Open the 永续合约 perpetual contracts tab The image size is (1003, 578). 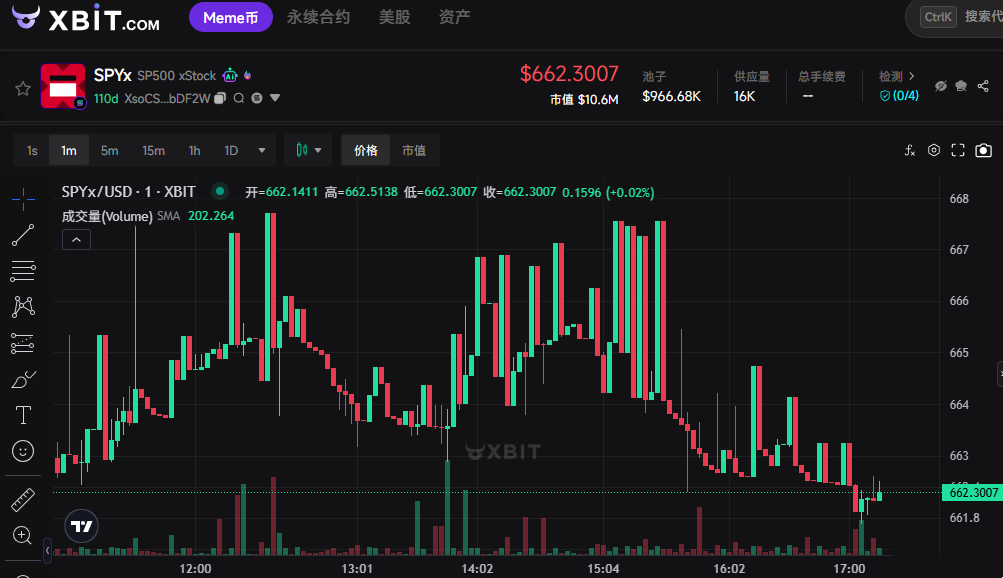[x=319, y=17]
